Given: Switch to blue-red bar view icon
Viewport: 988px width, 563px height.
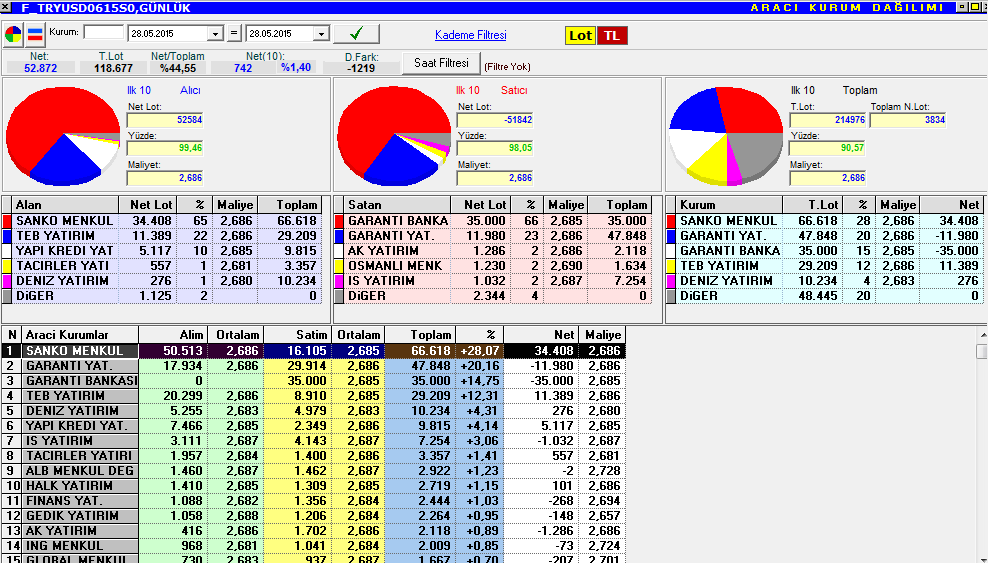Looking at the screenshot, I should pos(35,34).
